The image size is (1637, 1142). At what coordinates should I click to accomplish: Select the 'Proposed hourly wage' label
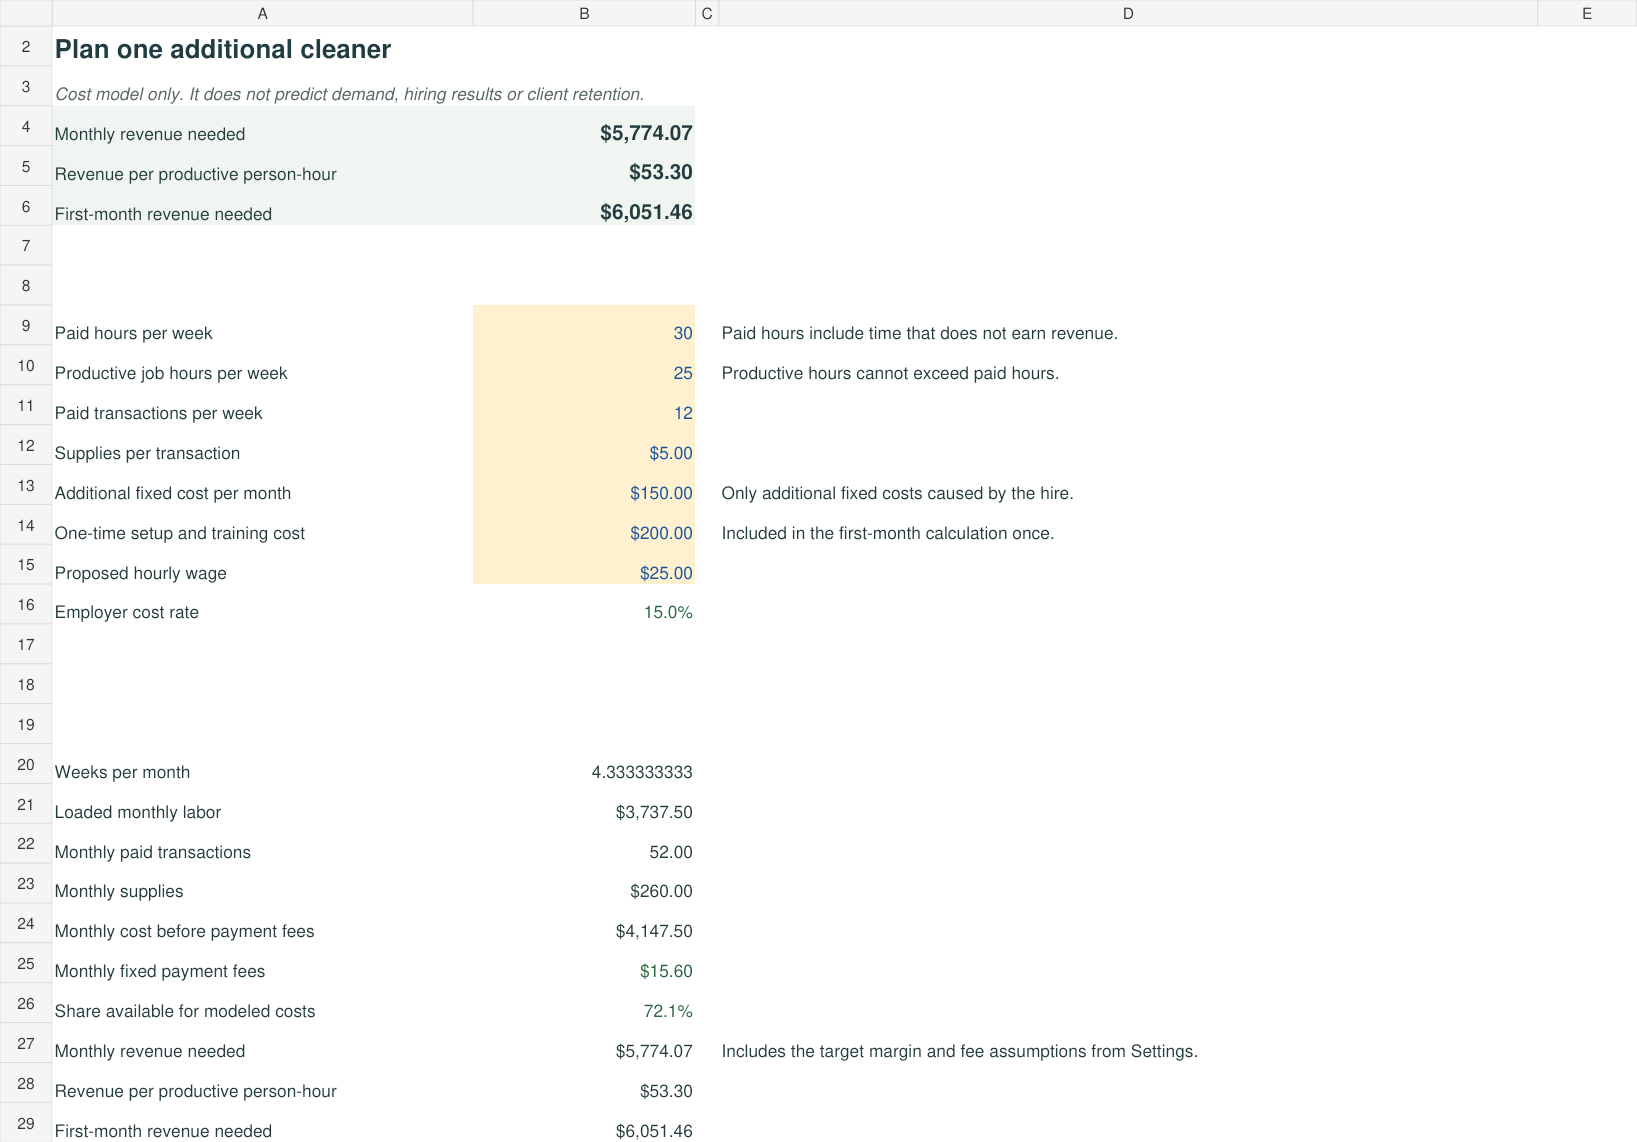pos(141,573)
